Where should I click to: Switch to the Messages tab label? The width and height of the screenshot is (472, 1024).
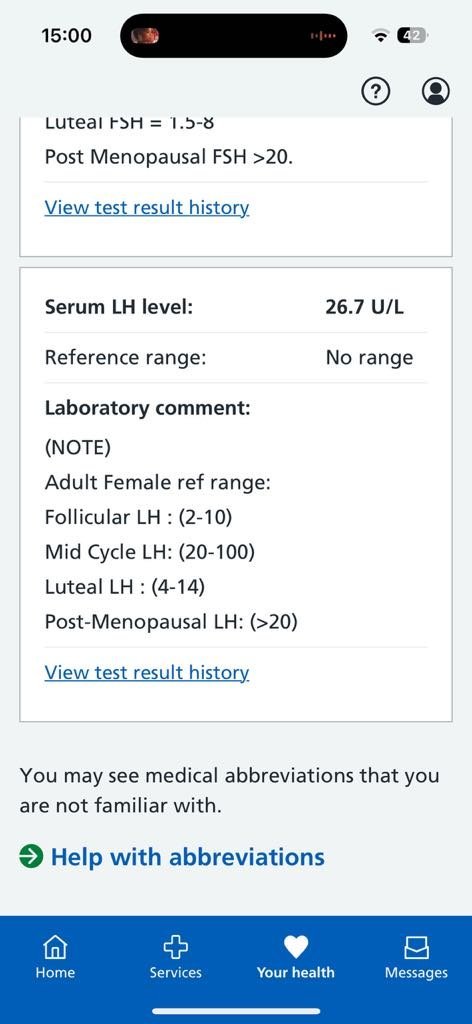pyautogui.click(x=417, y=973)
